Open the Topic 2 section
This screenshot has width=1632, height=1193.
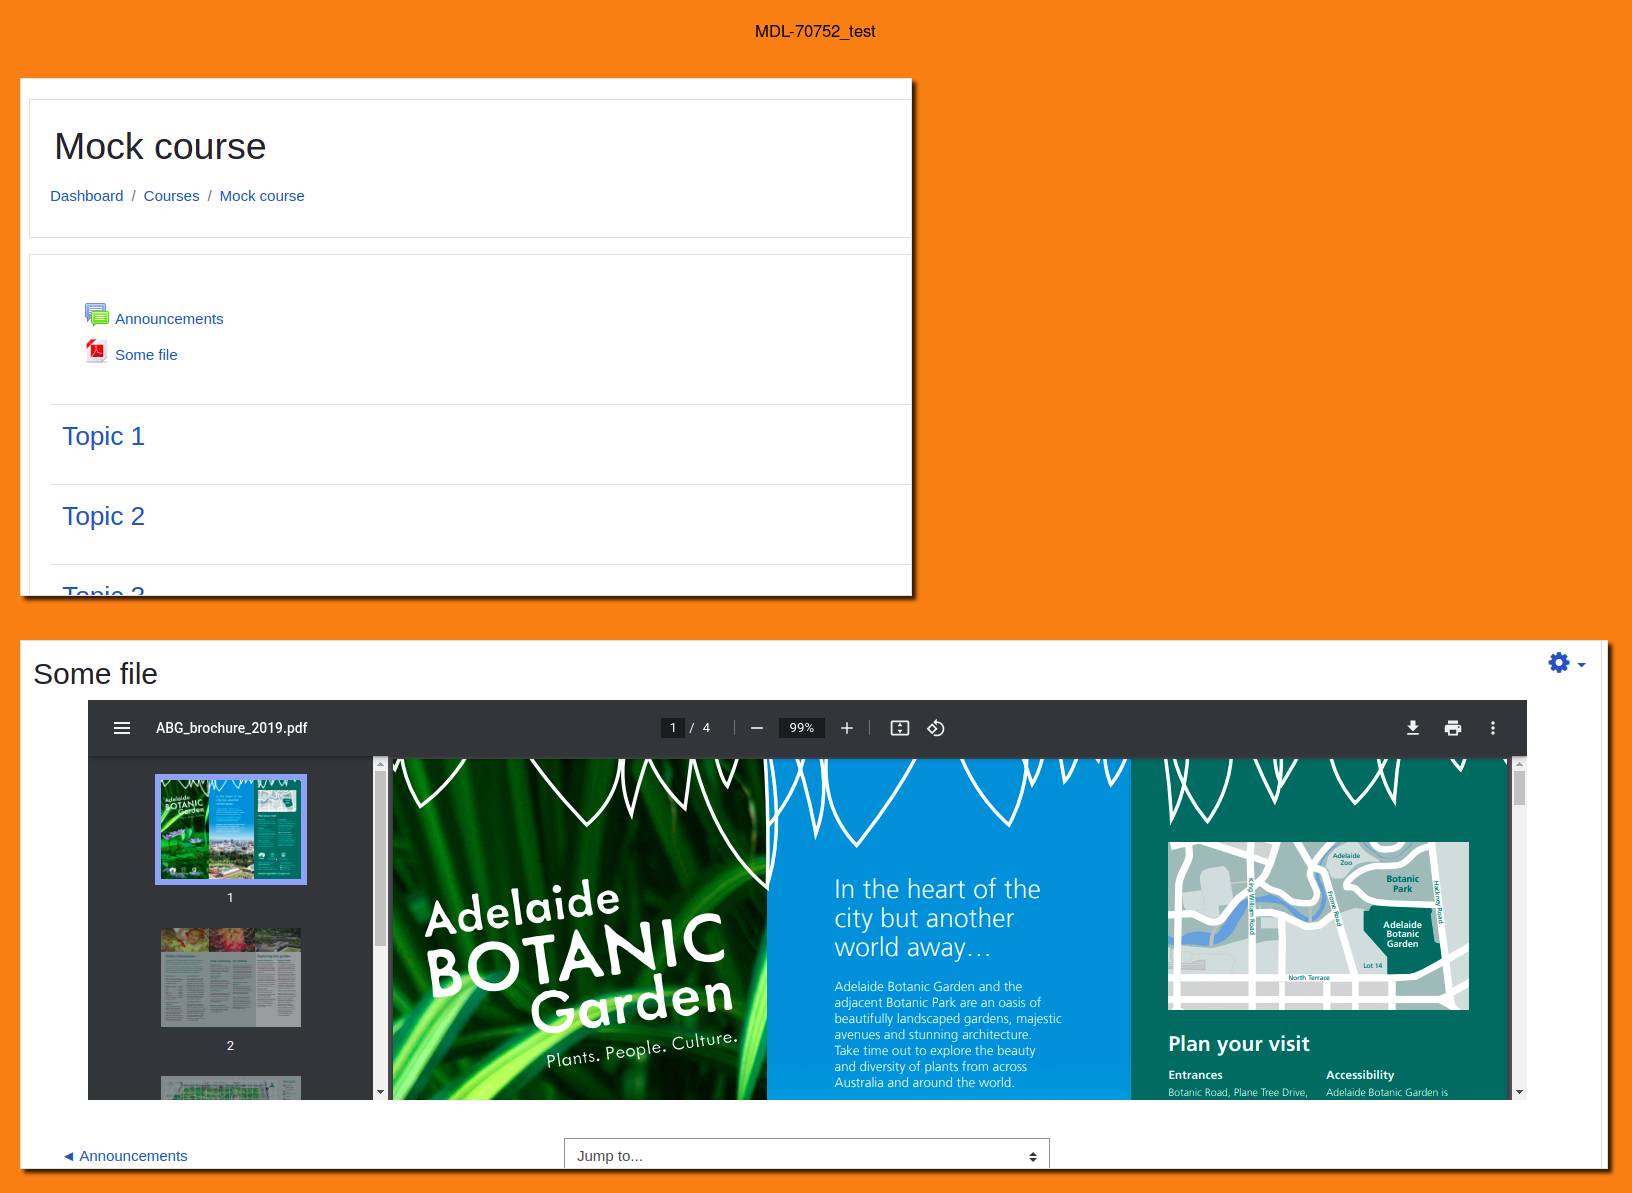pos(103,516)
